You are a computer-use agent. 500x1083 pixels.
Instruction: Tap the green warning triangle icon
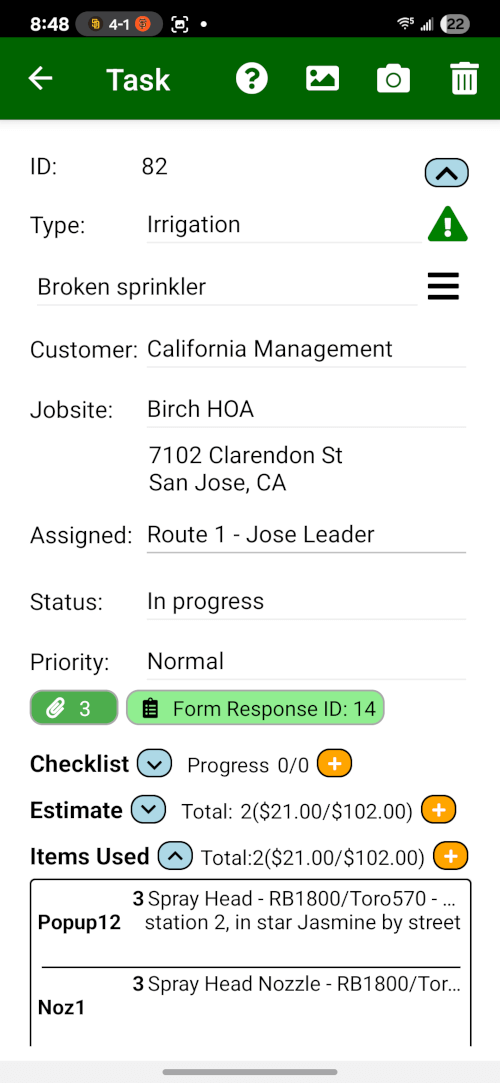point(448,224)
